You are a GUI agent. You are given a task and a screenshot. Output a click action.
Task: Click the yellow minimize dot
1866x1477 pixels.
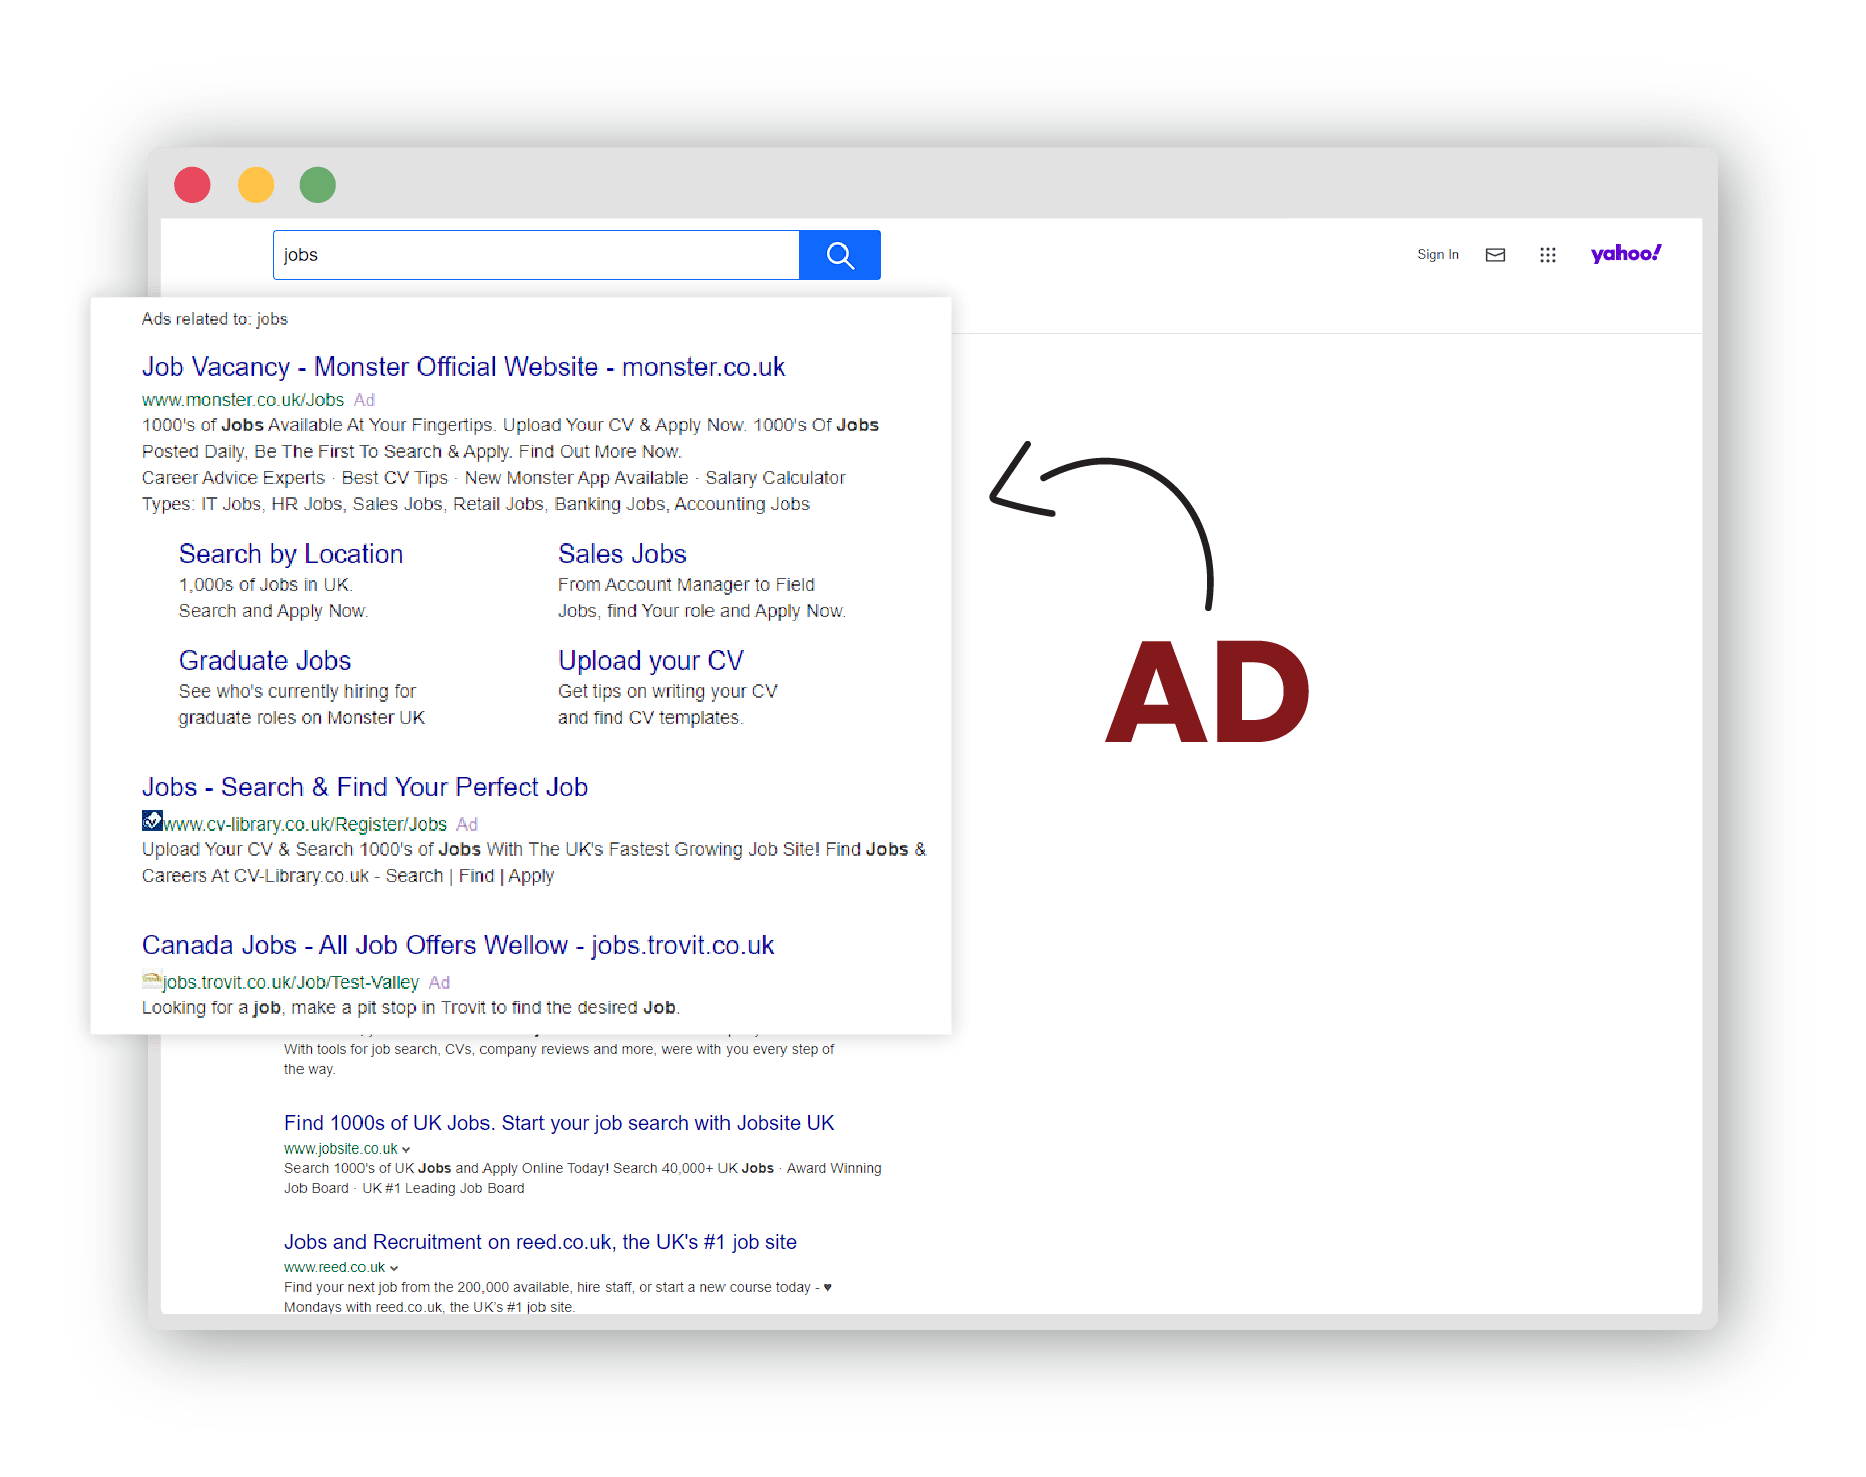tap(256, 185)
